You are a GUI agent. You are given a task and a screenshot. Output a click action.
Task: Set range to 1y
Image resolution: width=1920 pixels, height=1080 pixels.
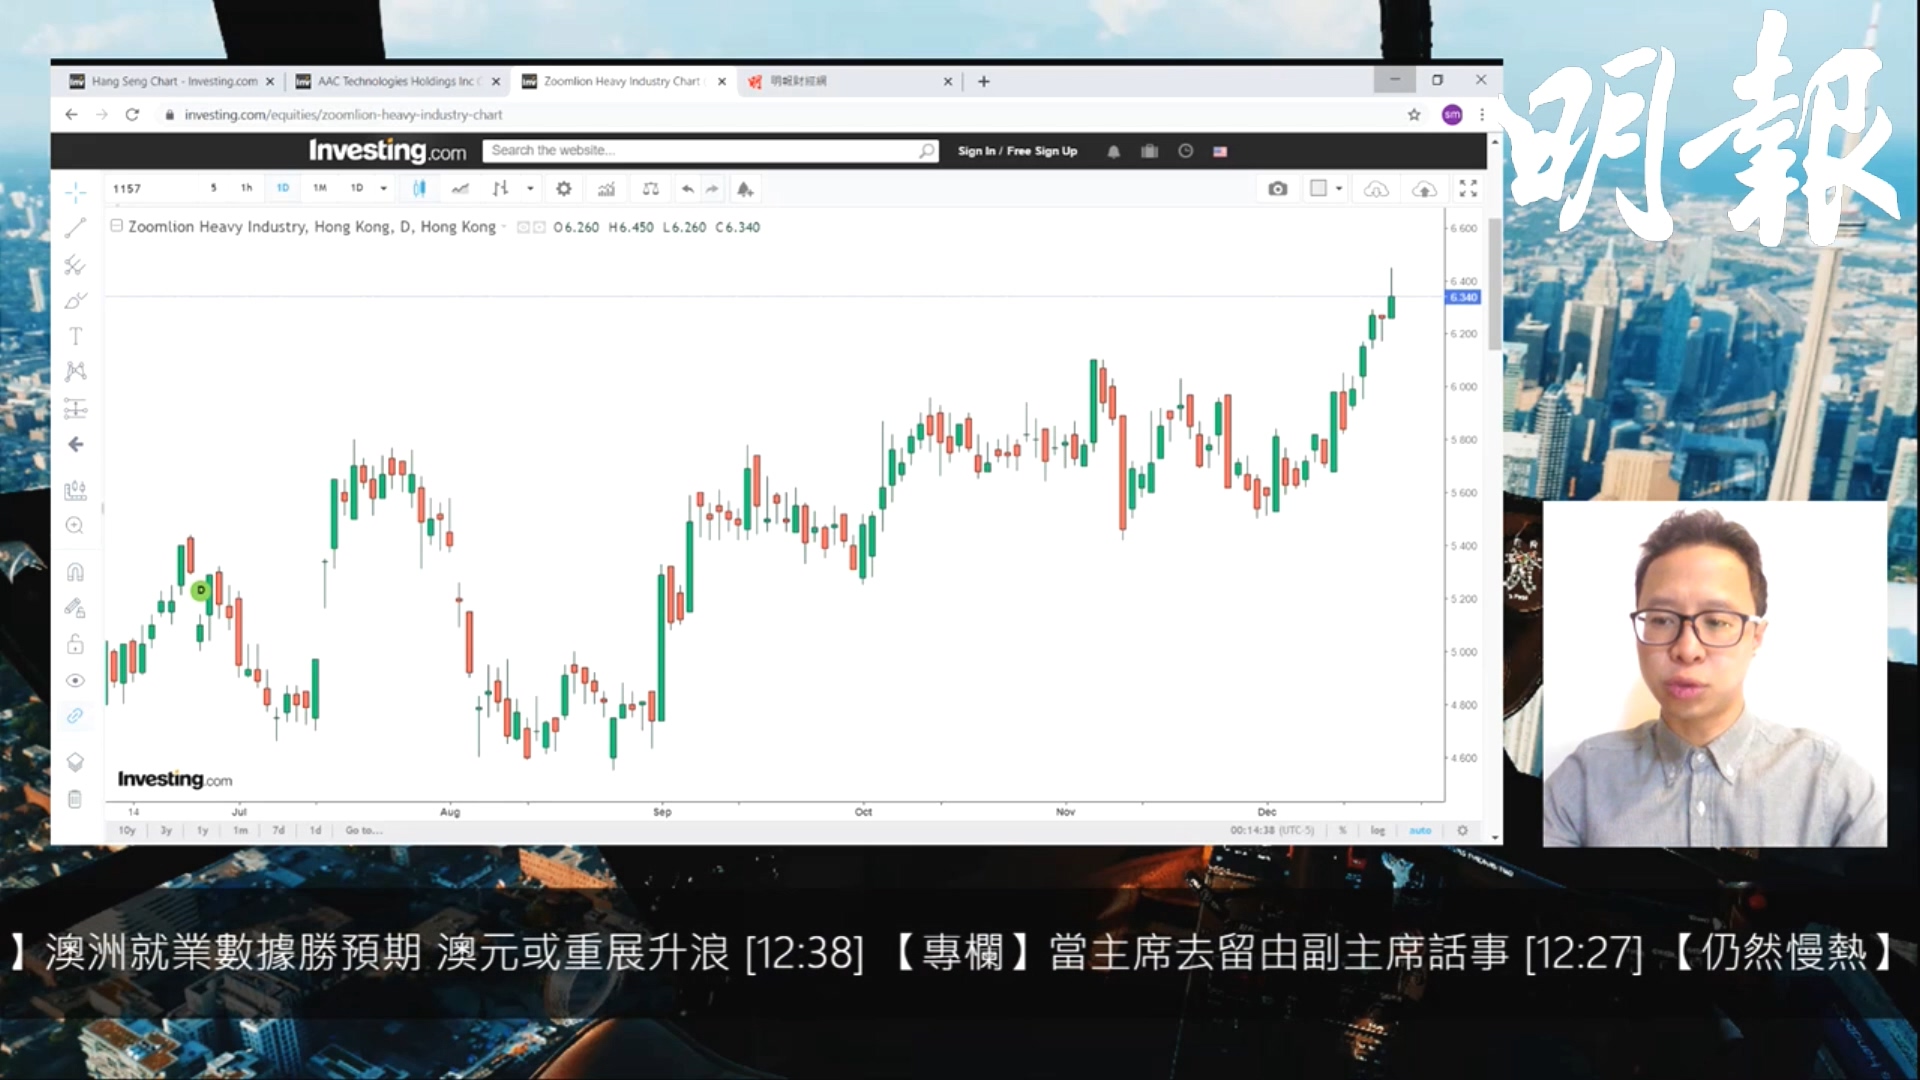tap(202, 830)
